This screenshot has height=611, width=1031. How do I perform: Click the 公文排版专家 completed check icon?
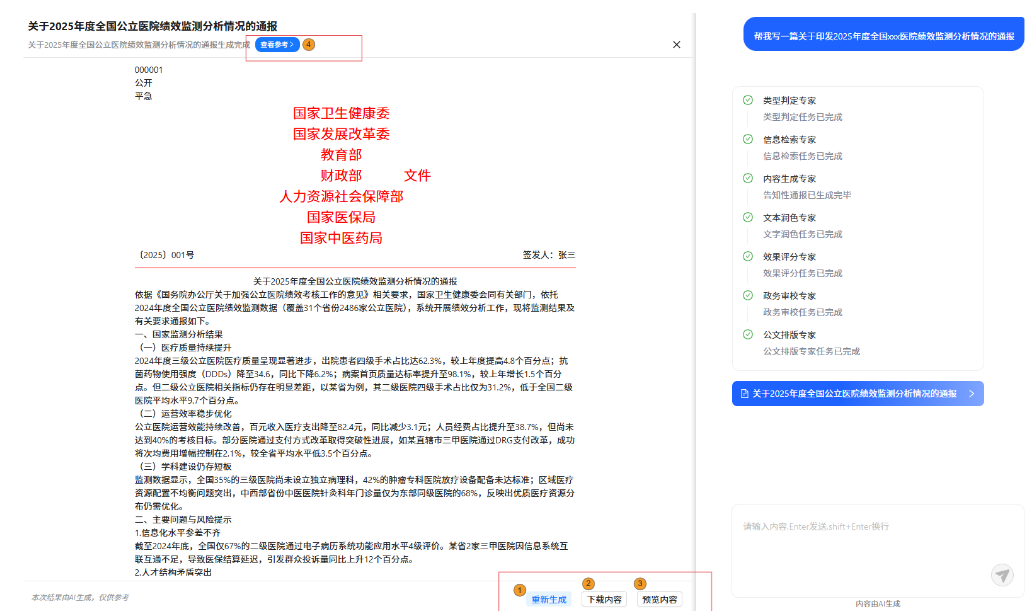(x=748, y=334)
